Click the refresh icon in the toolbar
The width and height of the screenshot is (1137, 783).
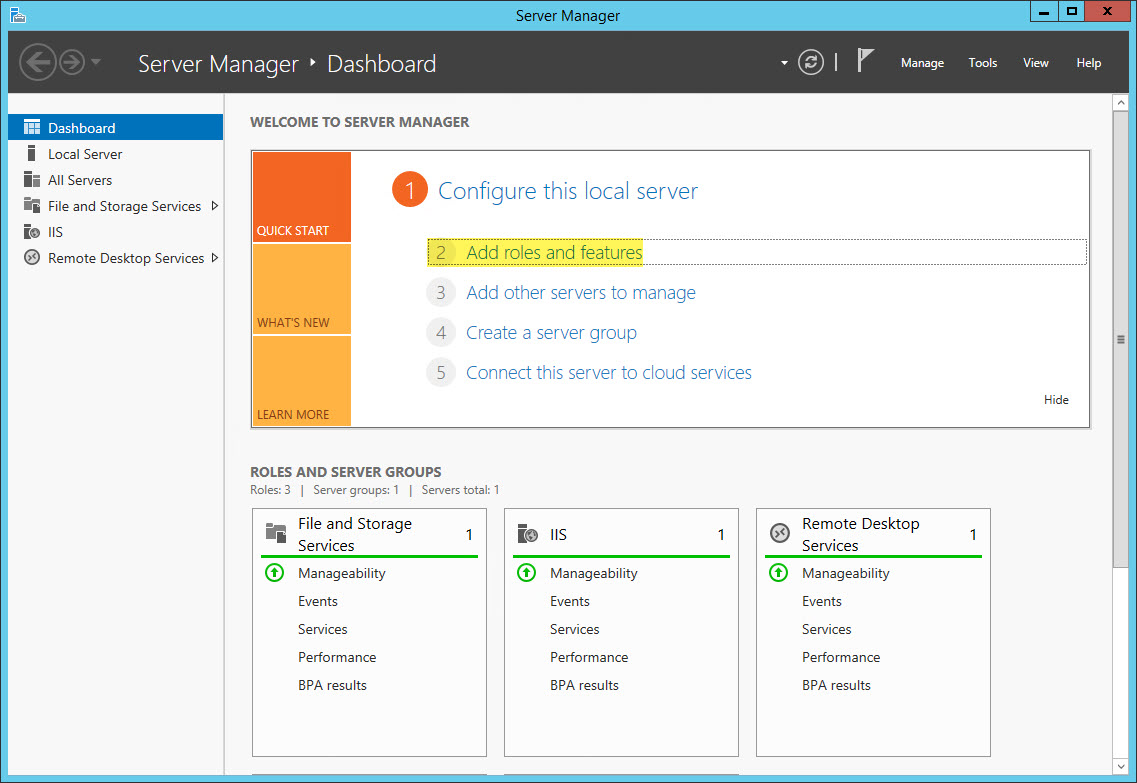(810, 61)
